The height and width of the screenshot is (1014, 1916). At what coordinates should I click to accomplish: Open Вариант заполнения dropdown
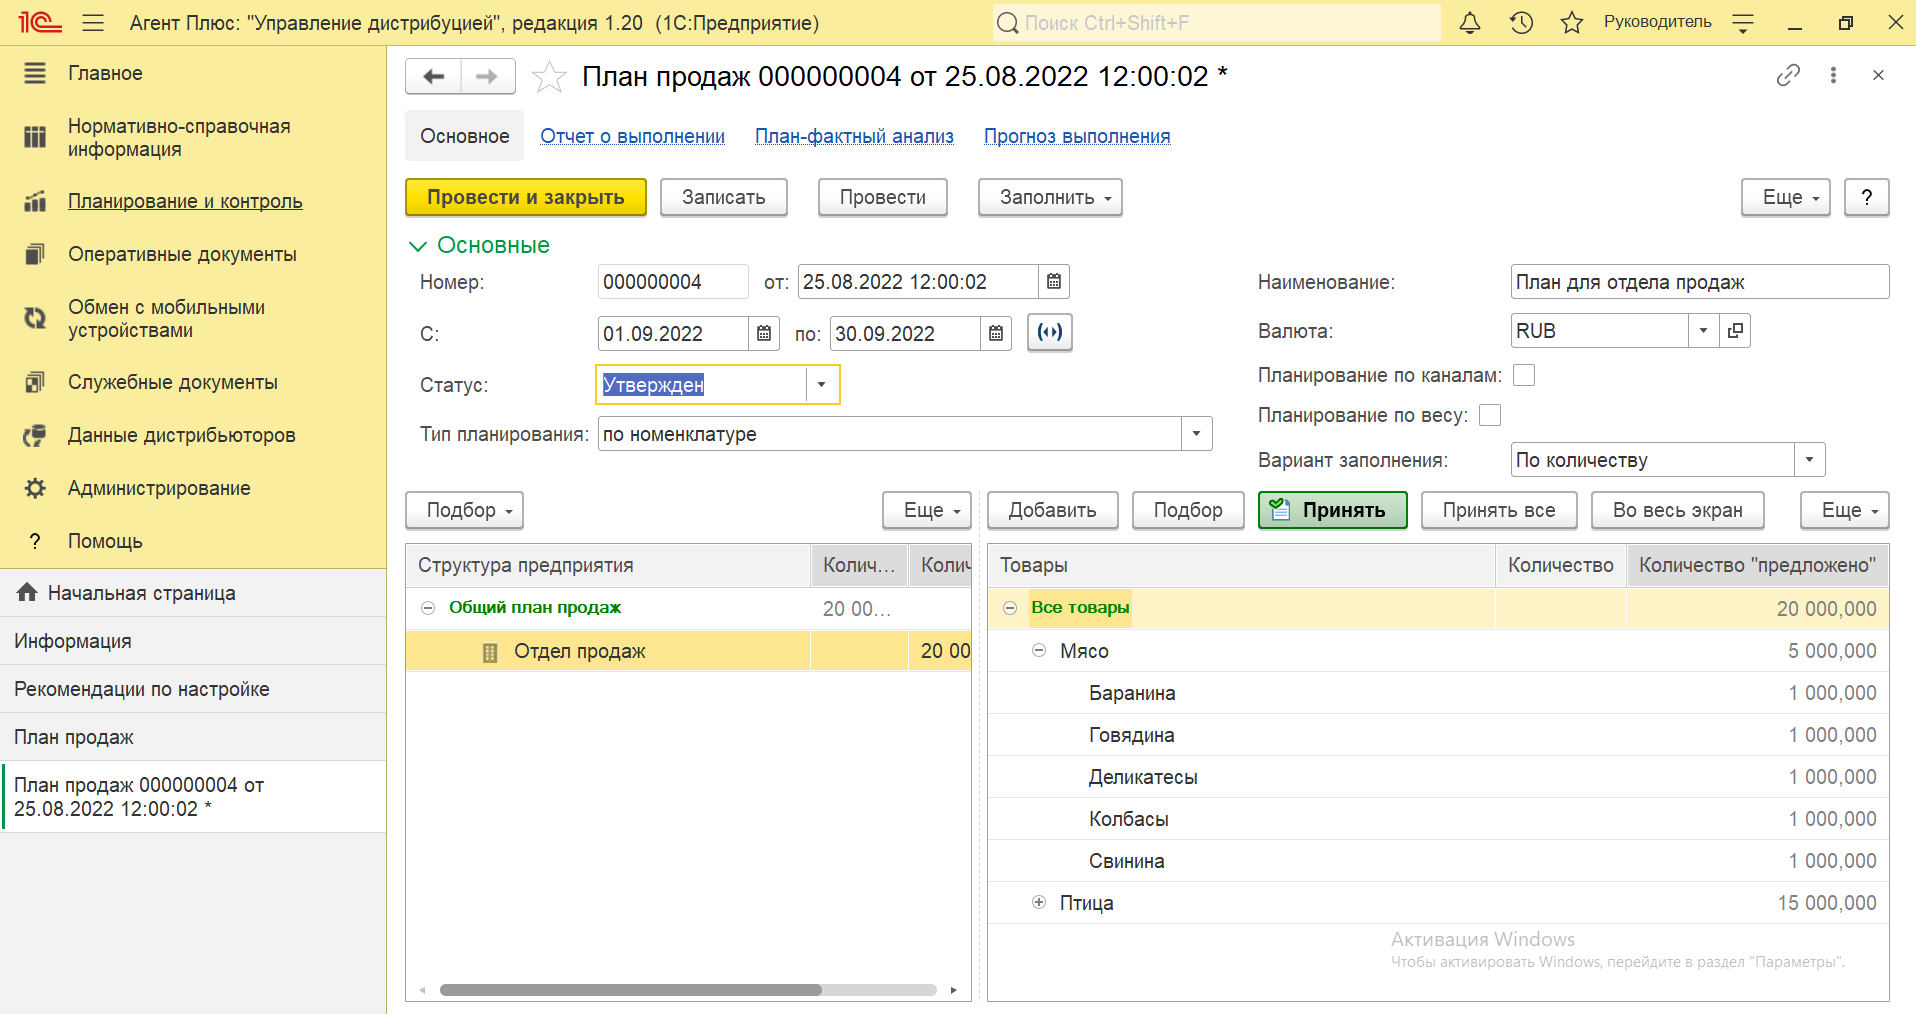coord(1809,460)
